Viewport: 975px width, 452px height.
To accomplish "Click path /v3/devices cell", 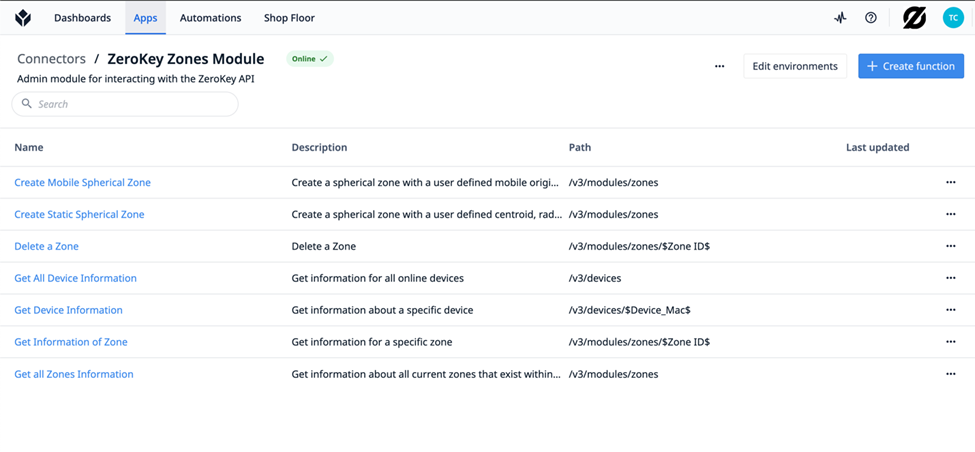I will (594, 278).
